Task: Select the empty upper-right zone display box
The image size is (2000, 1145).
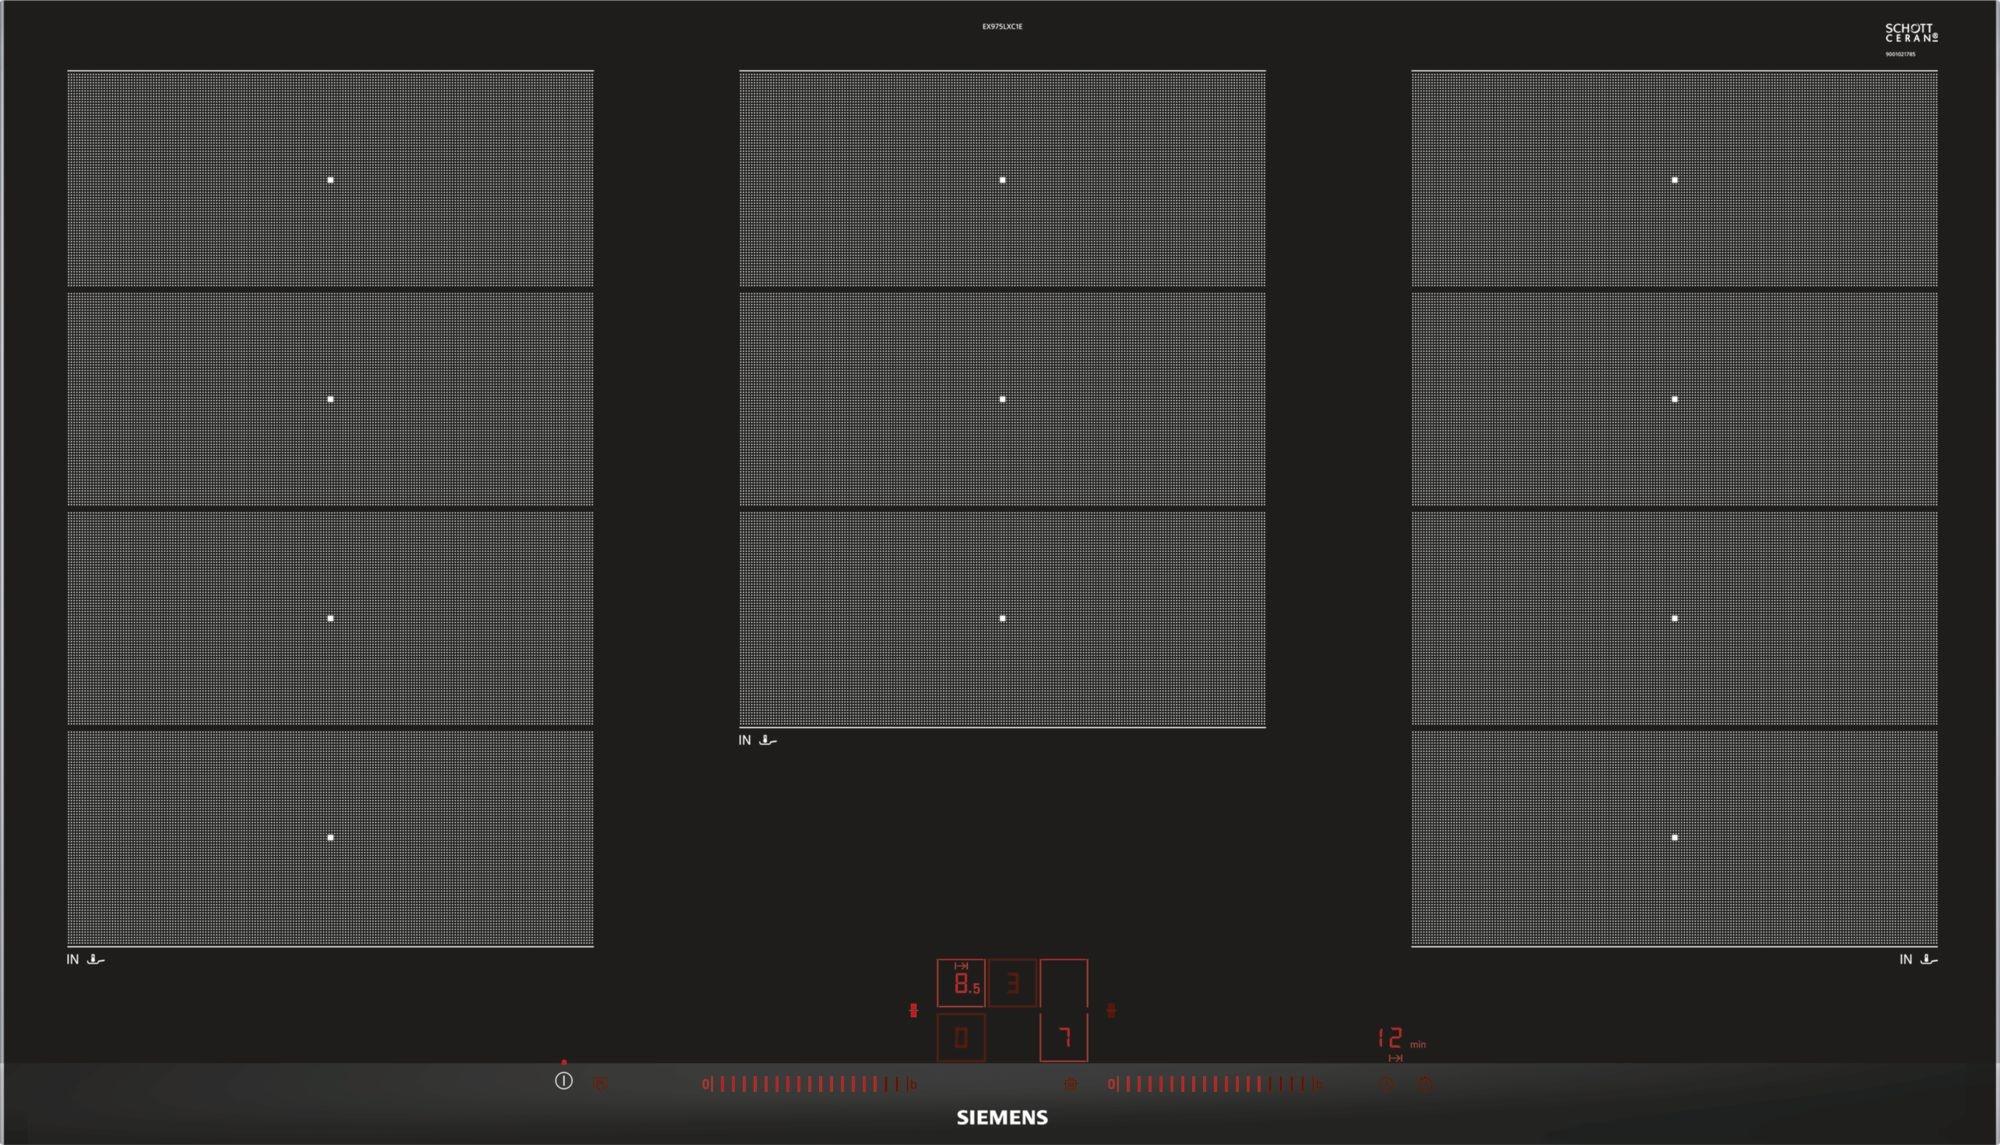Action: pyautogui.click(x=1064, y=984)
